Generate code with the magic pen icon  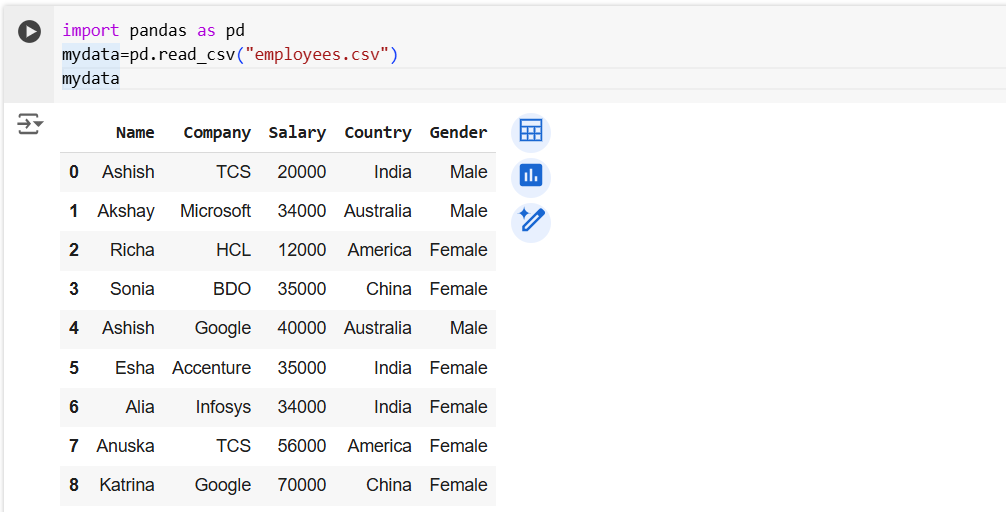pyautogui.click(x=530, y=221)
